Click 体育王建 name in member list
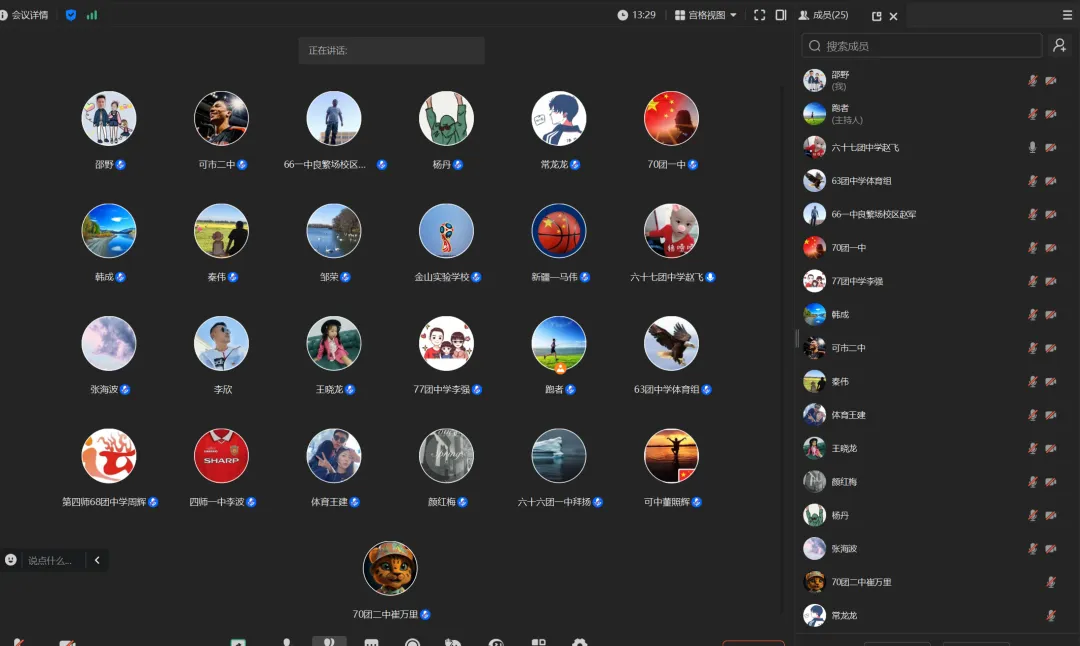Viewport: 1080px width, 646px height. pos(848,415)
